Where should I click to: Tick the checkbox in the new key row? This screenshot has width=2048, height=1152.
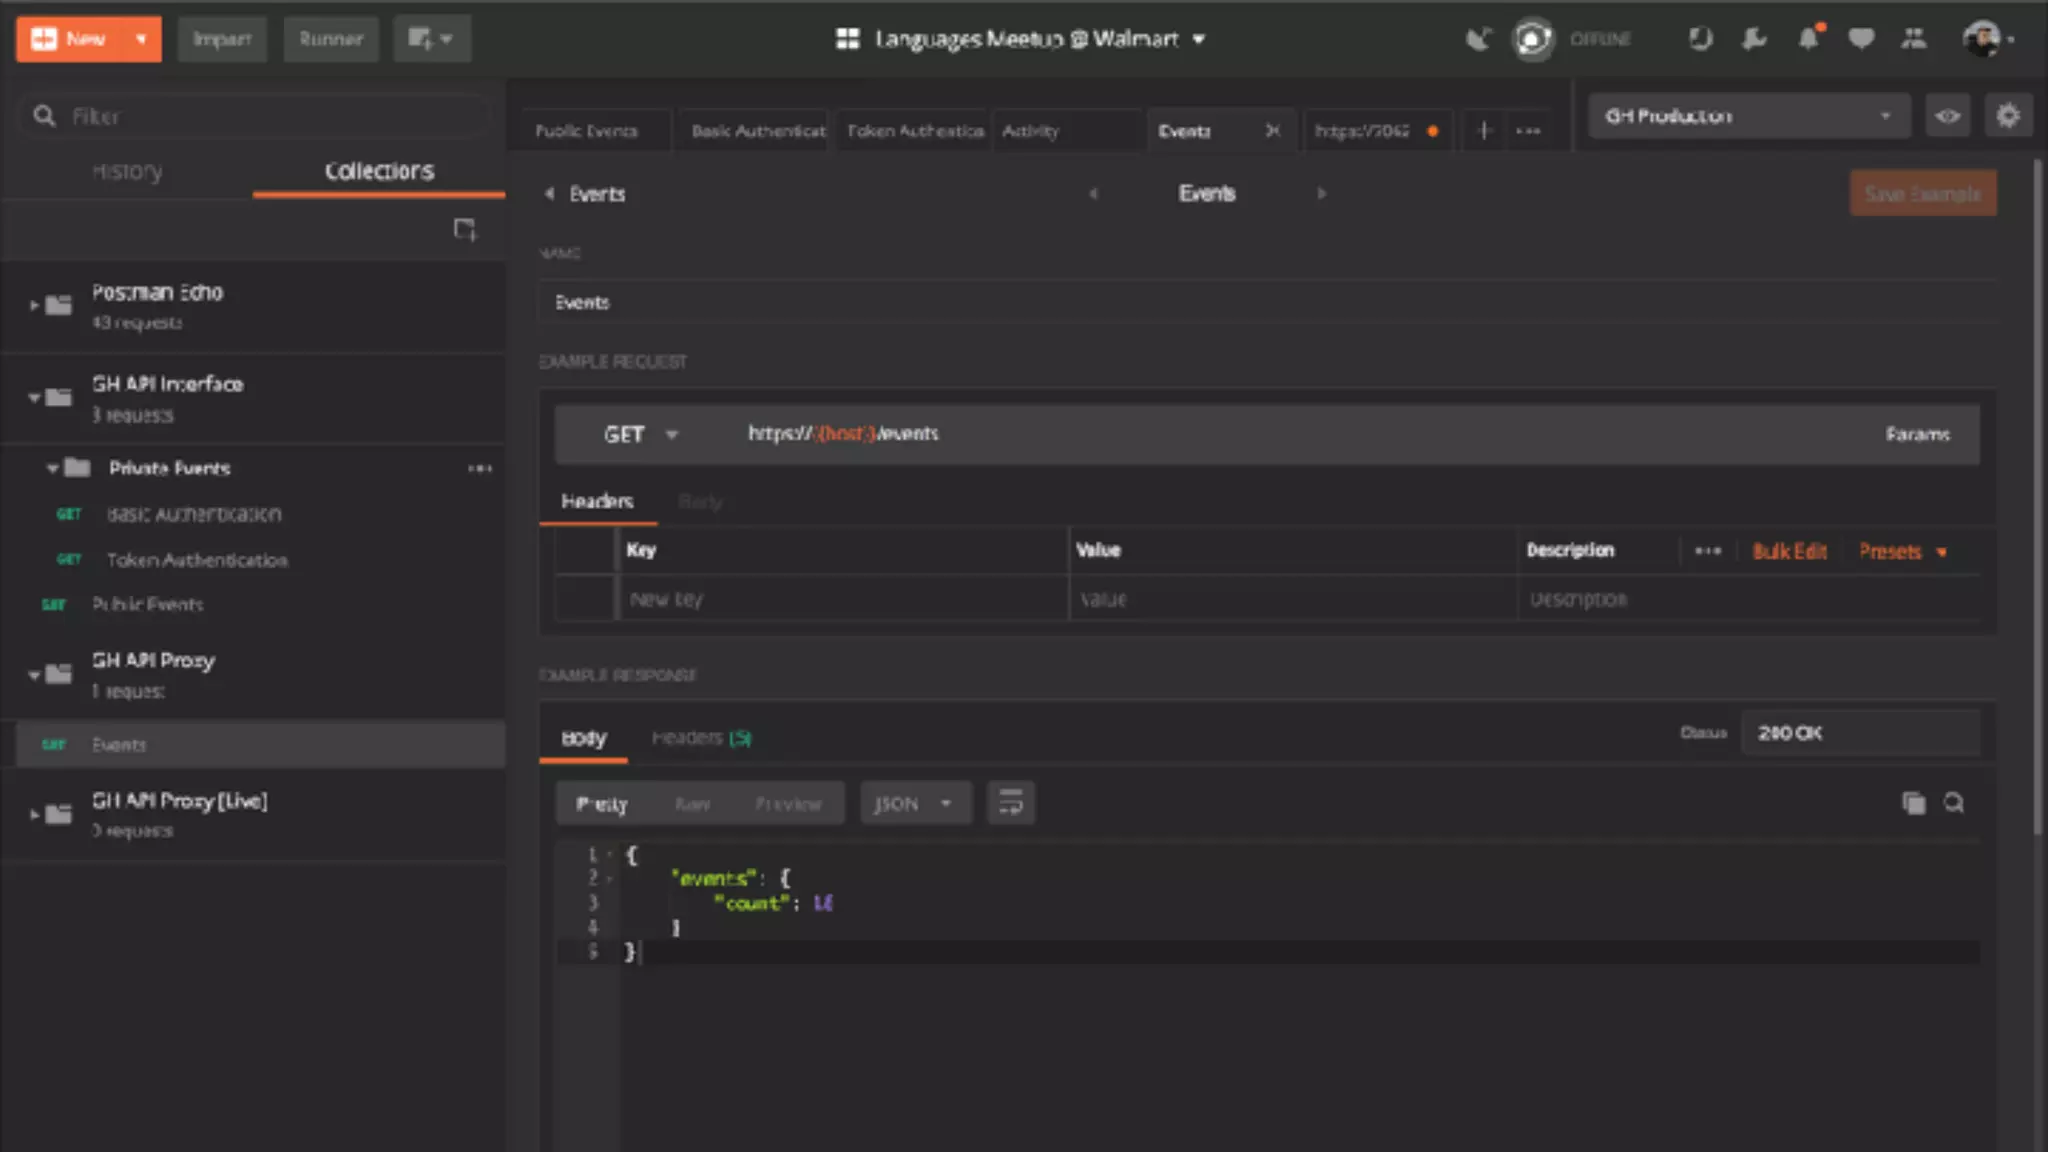[x=585, y=599]
